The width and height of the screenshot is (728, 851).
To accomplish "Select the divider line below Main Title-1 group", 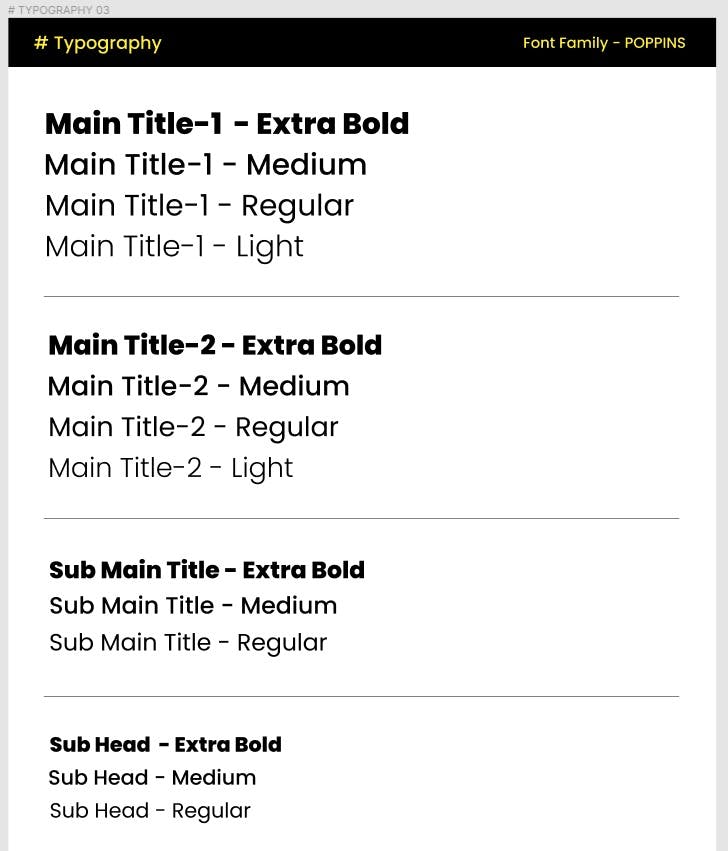I will click(x=362, y=296).
